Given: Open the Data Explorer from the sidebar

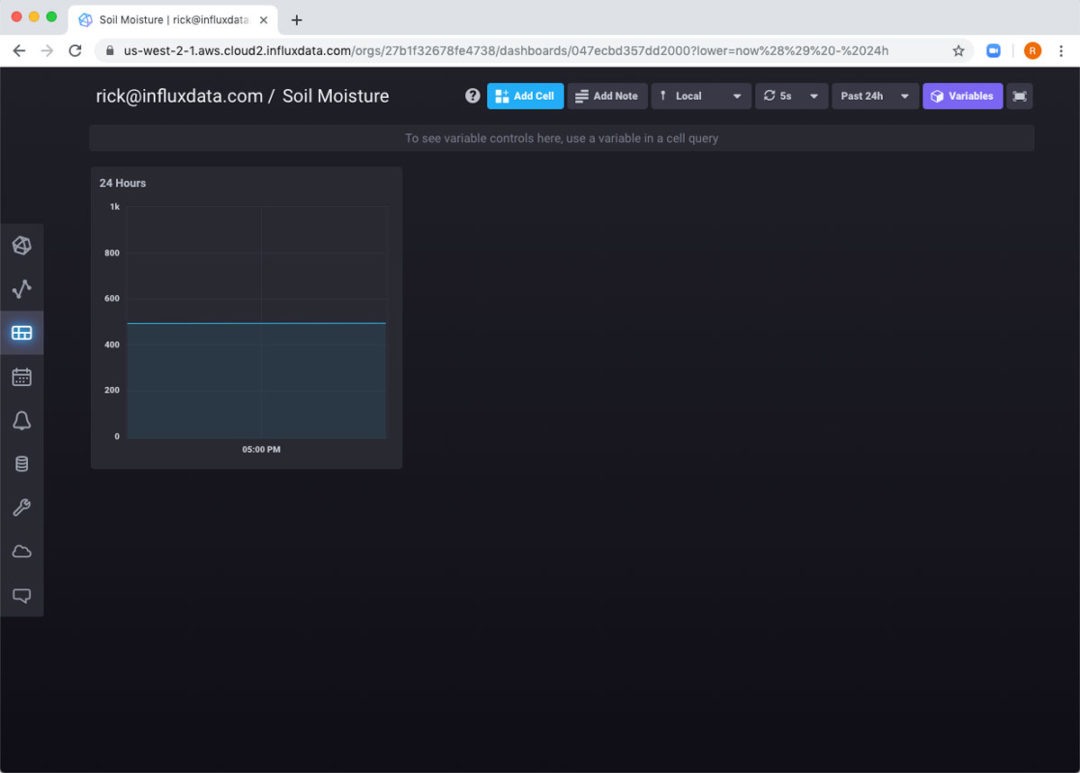Looking at the screenshot, I should pyautogui.click(x=22, y=289).
